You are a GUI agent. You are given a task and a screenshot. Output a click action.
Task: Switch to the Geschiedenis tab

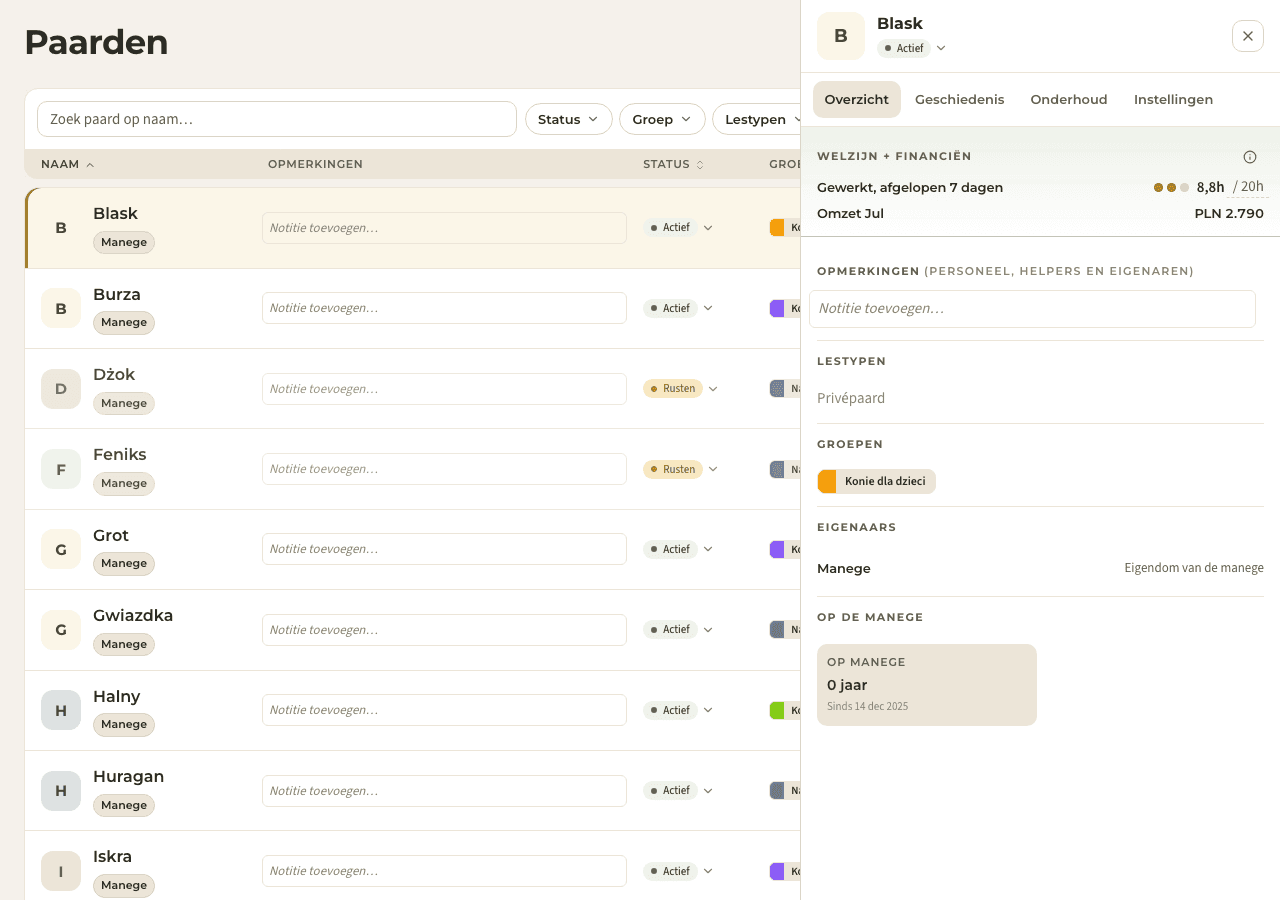pyautogui.click(x=960, y=99)
